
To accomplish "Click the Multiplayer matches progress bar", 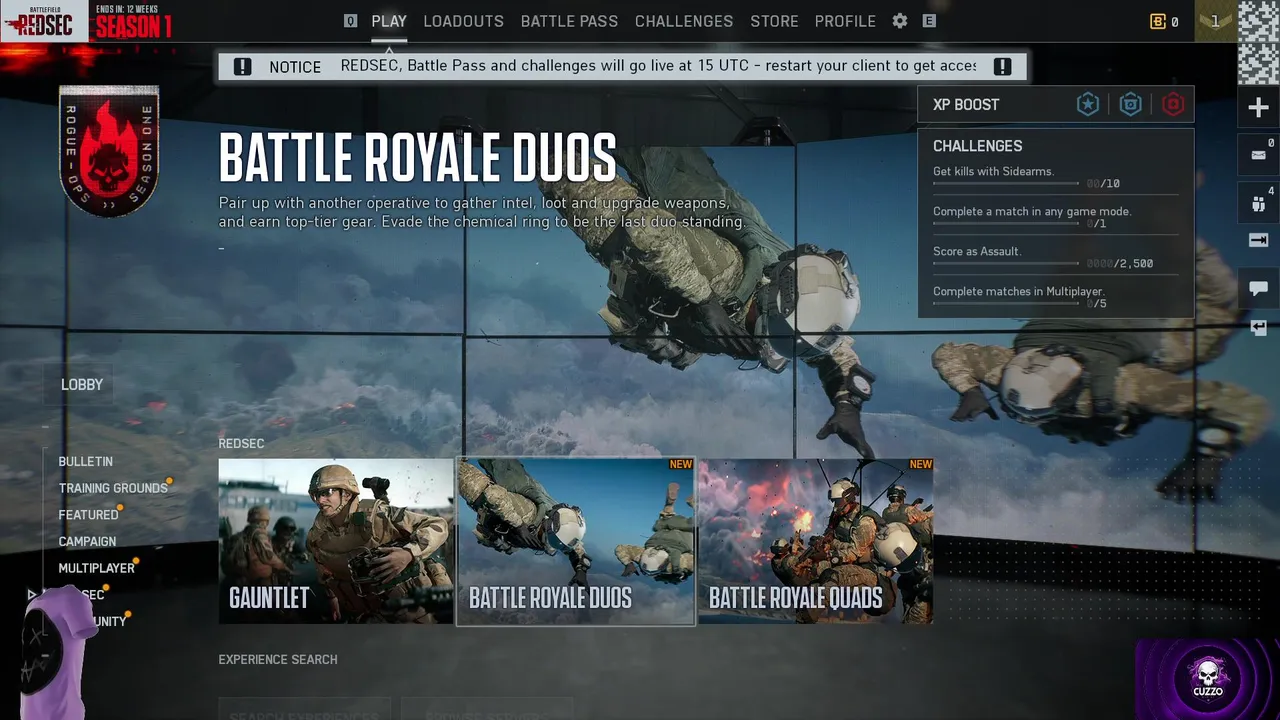I will click(1006, 304).
